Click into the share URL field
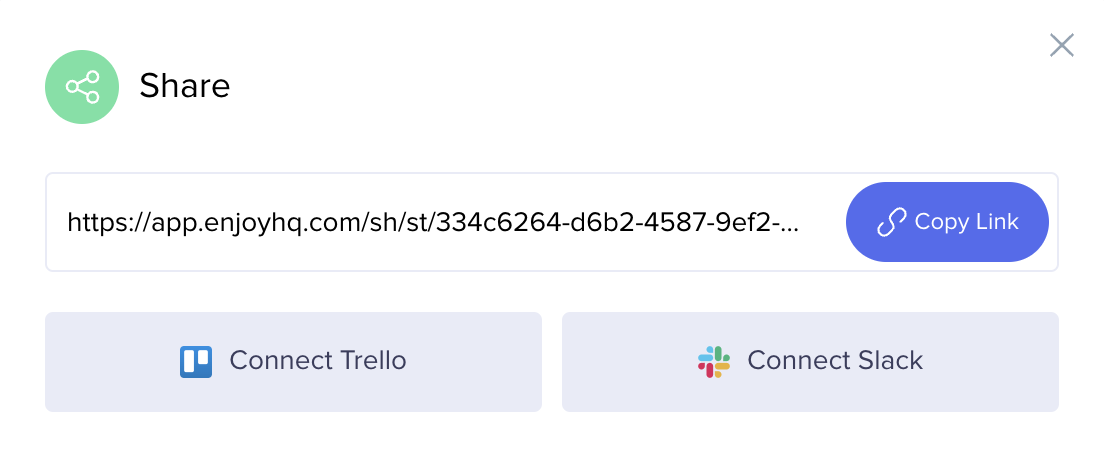 tap(440, 223)
